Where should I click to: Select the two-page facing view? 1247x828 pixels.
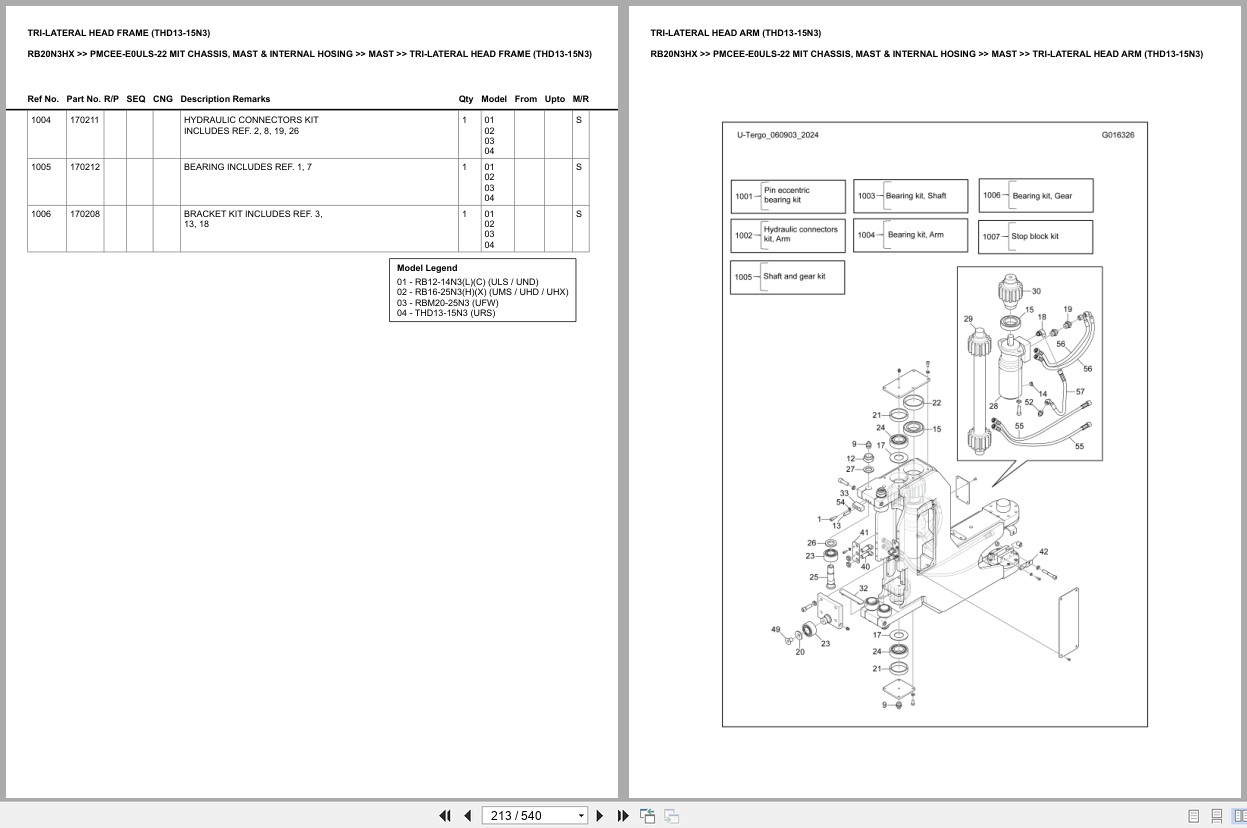[x=1239, y=816]
